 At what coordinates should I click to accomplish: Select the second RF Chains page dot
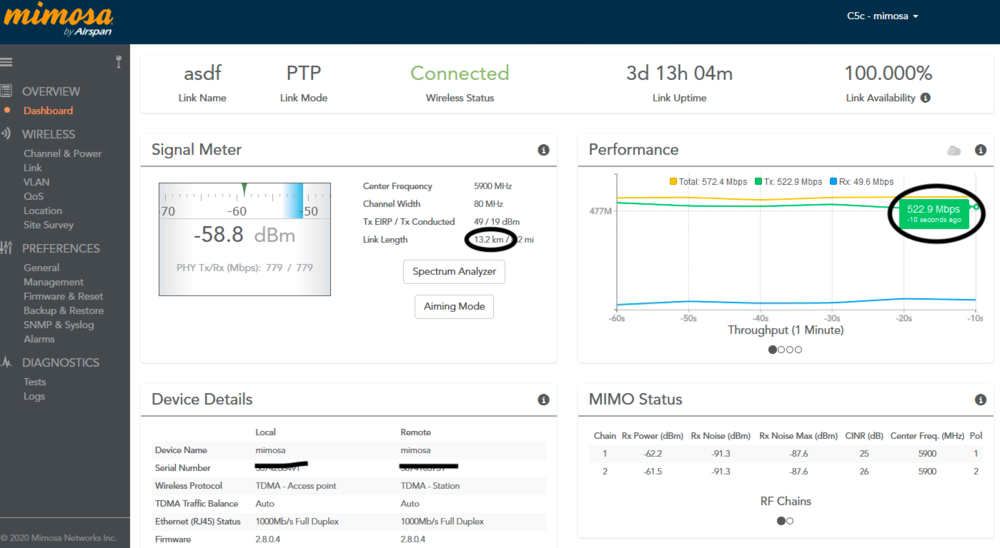tap(790, 521)
